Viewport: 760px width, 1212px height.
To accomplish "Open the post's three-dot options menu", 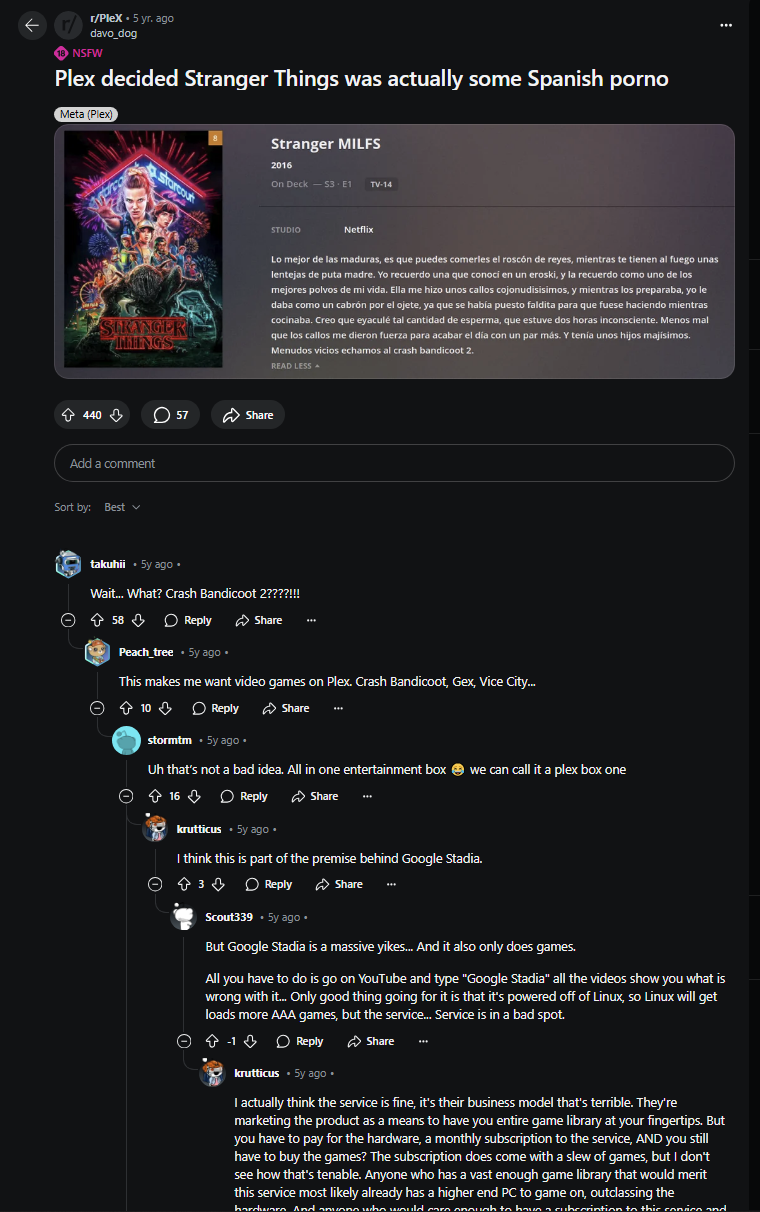I will [x=726, y=25].
